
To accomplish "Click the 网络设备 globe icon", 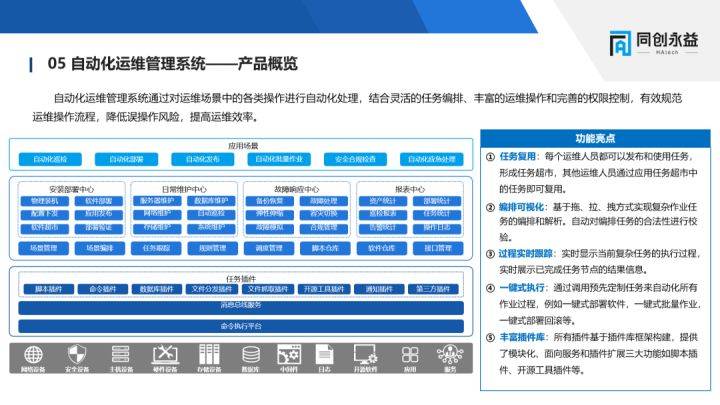I will click(33, 355).
